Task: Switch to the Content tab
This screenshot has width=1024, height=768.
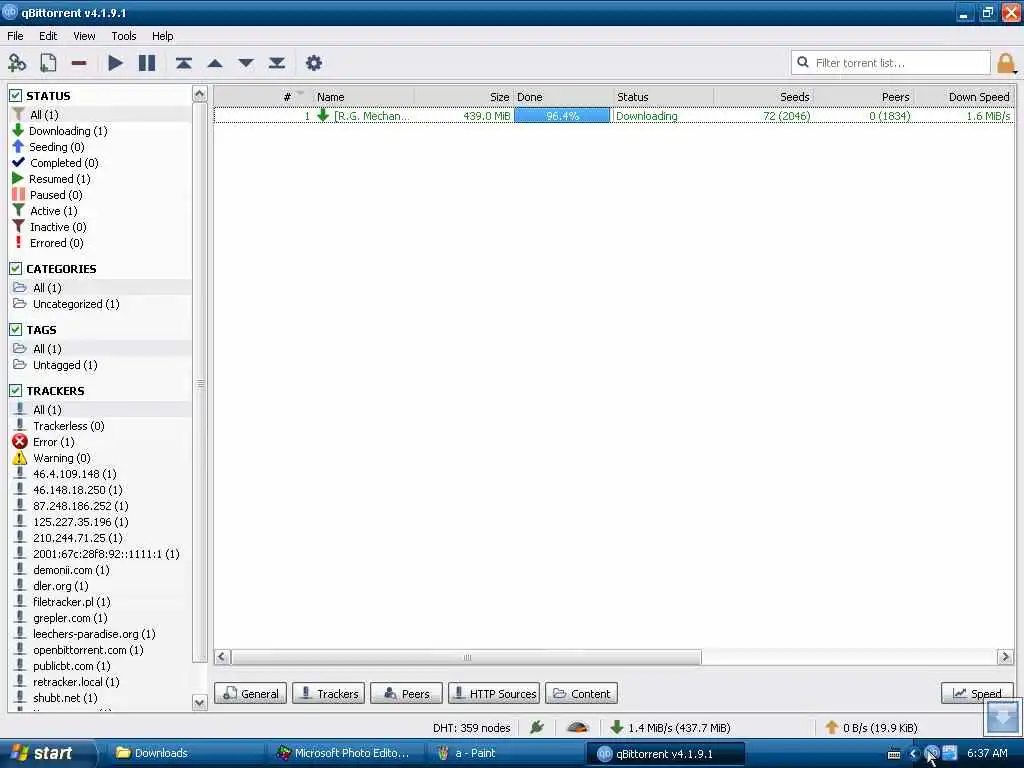Action: [582, 694]
